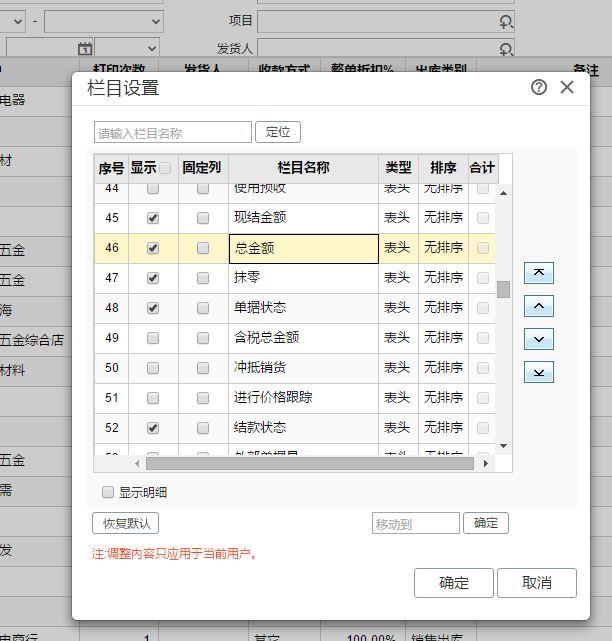
Task: Move the selected row to the top
Action: point(538,273)
